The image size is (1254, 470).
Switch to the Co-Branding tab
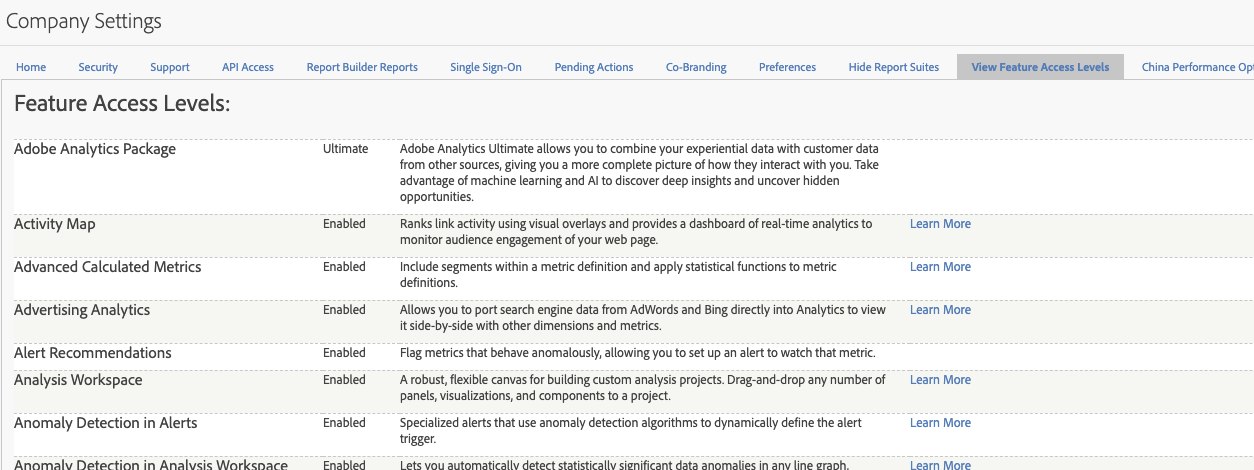[696, 67]
